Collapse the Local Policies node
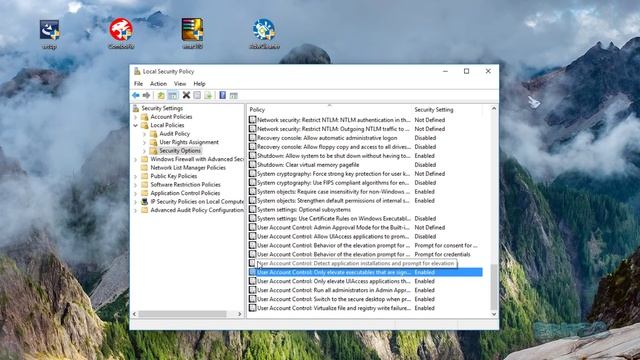The height and width of the screenshot is (360, 640). [136, 125]
